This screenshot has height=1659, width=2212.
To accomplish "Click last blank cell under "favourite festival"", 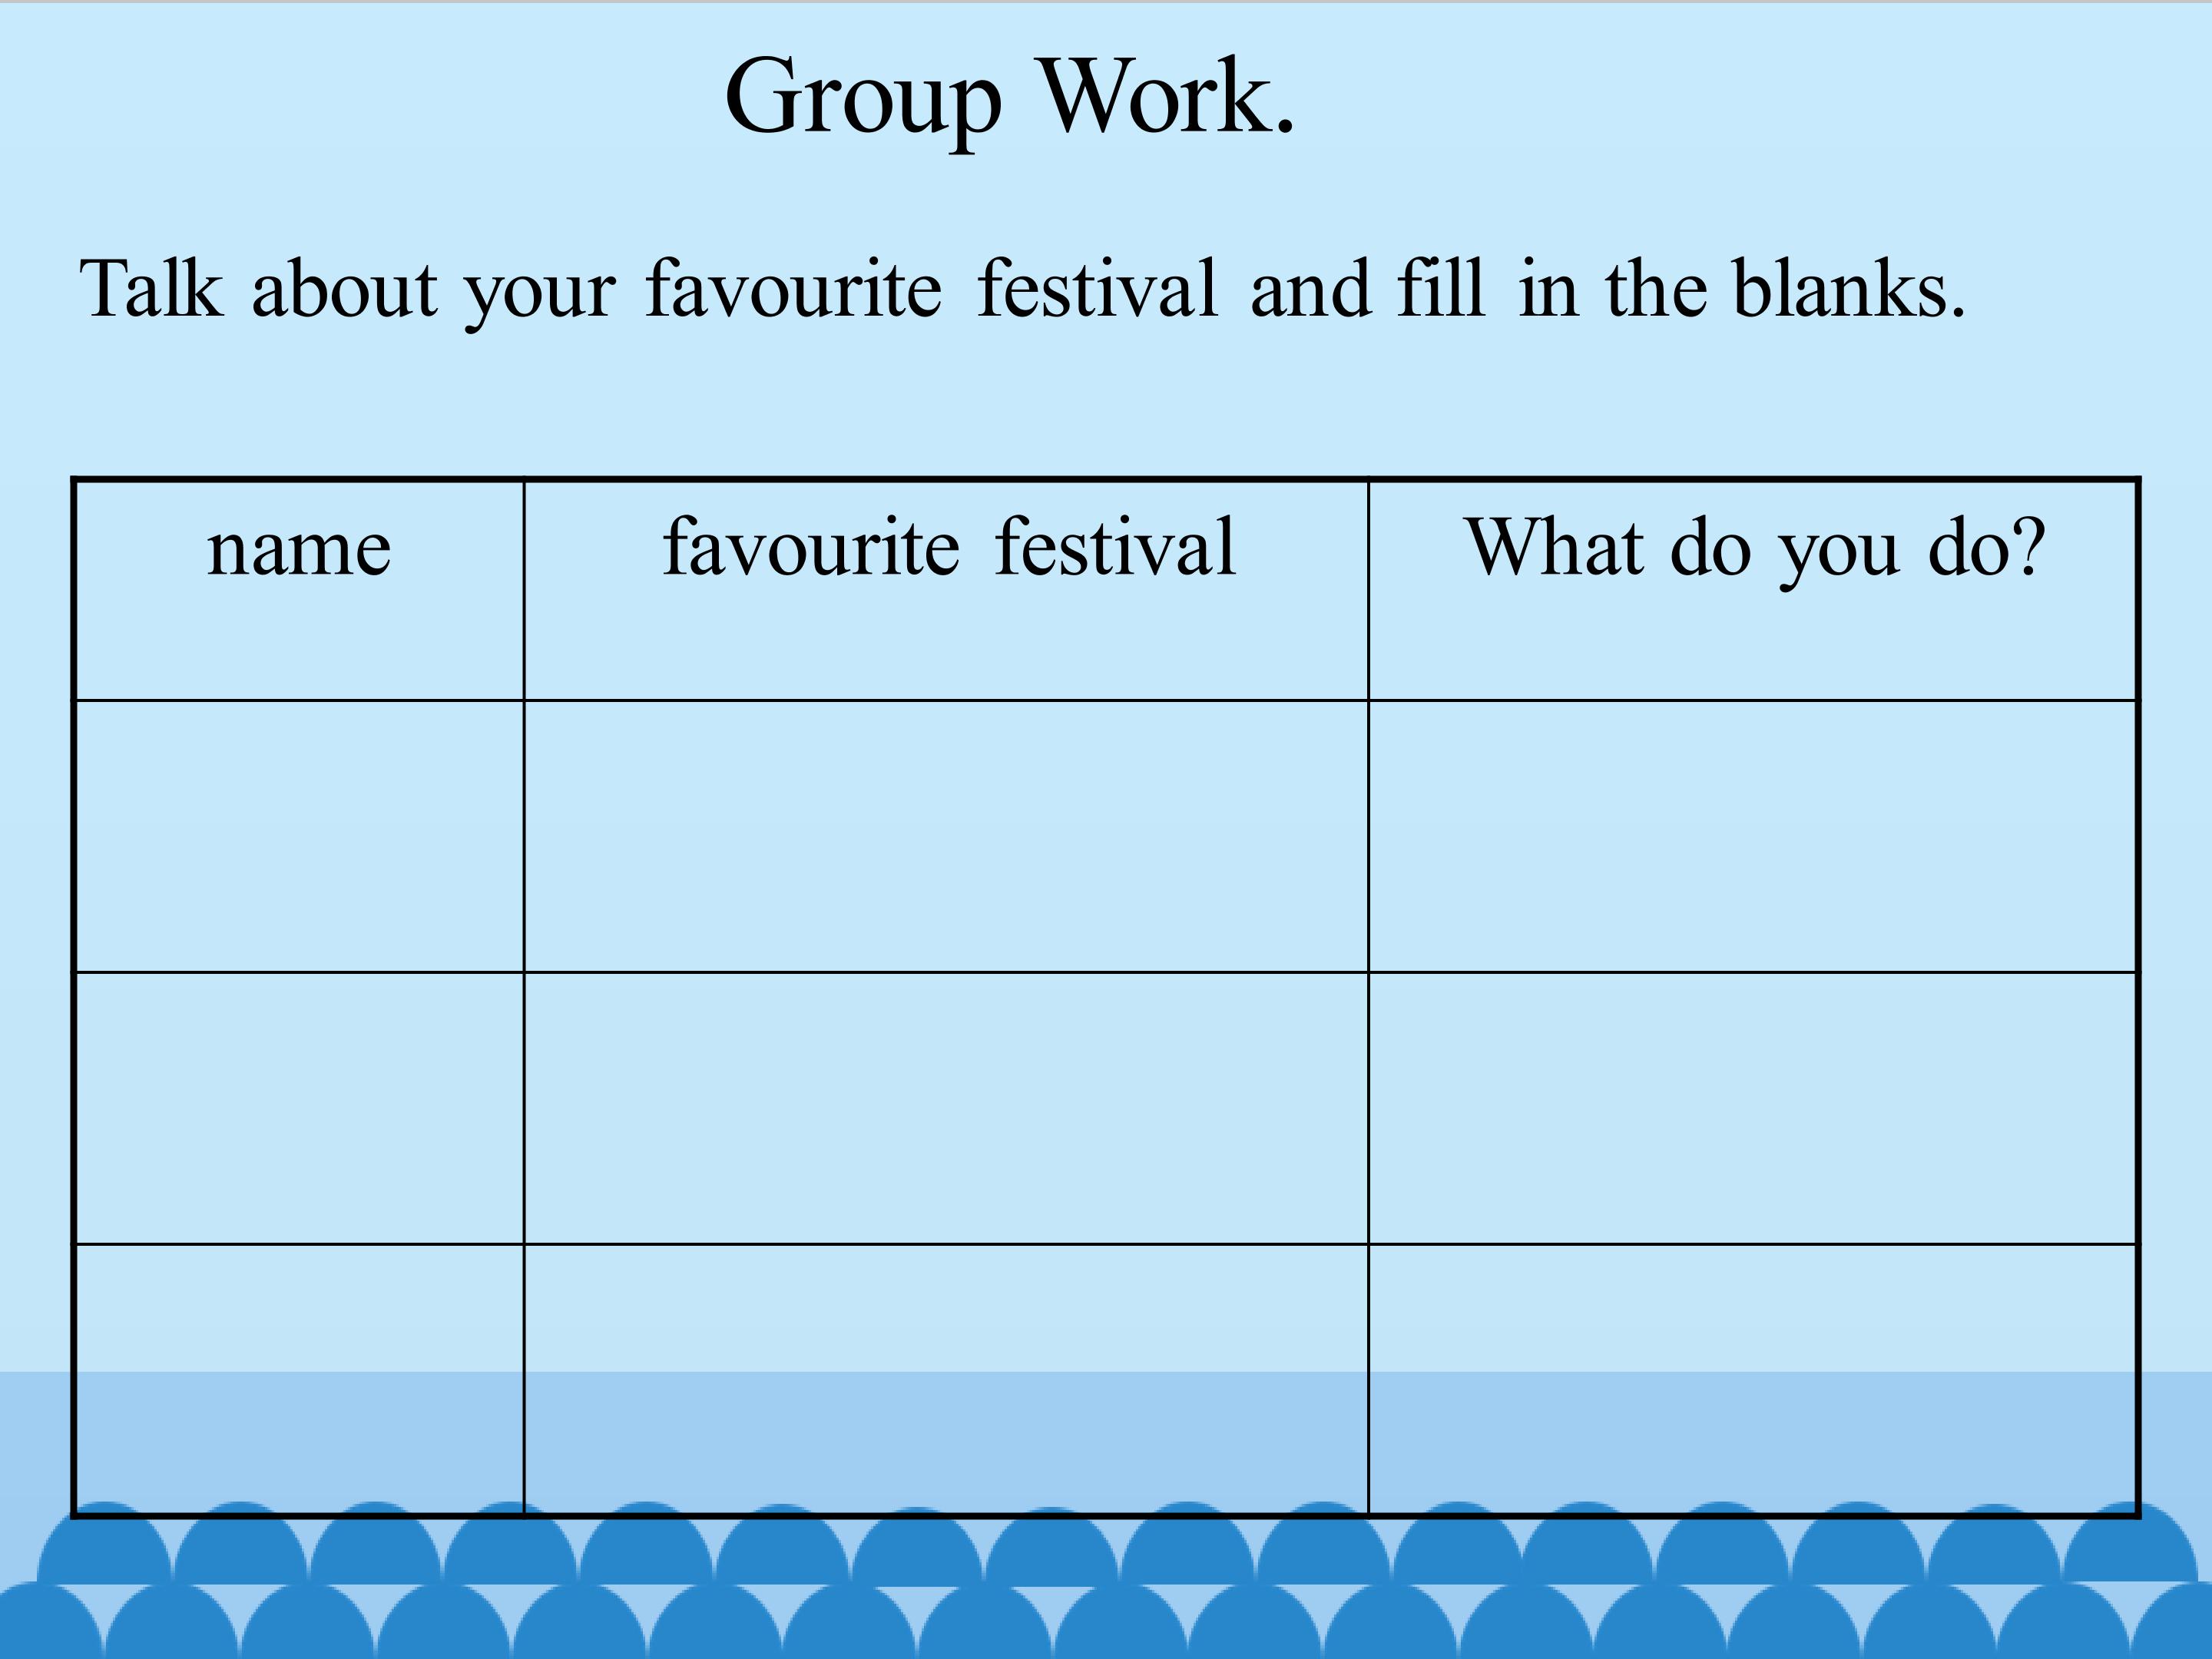I will pos(946,1380).
